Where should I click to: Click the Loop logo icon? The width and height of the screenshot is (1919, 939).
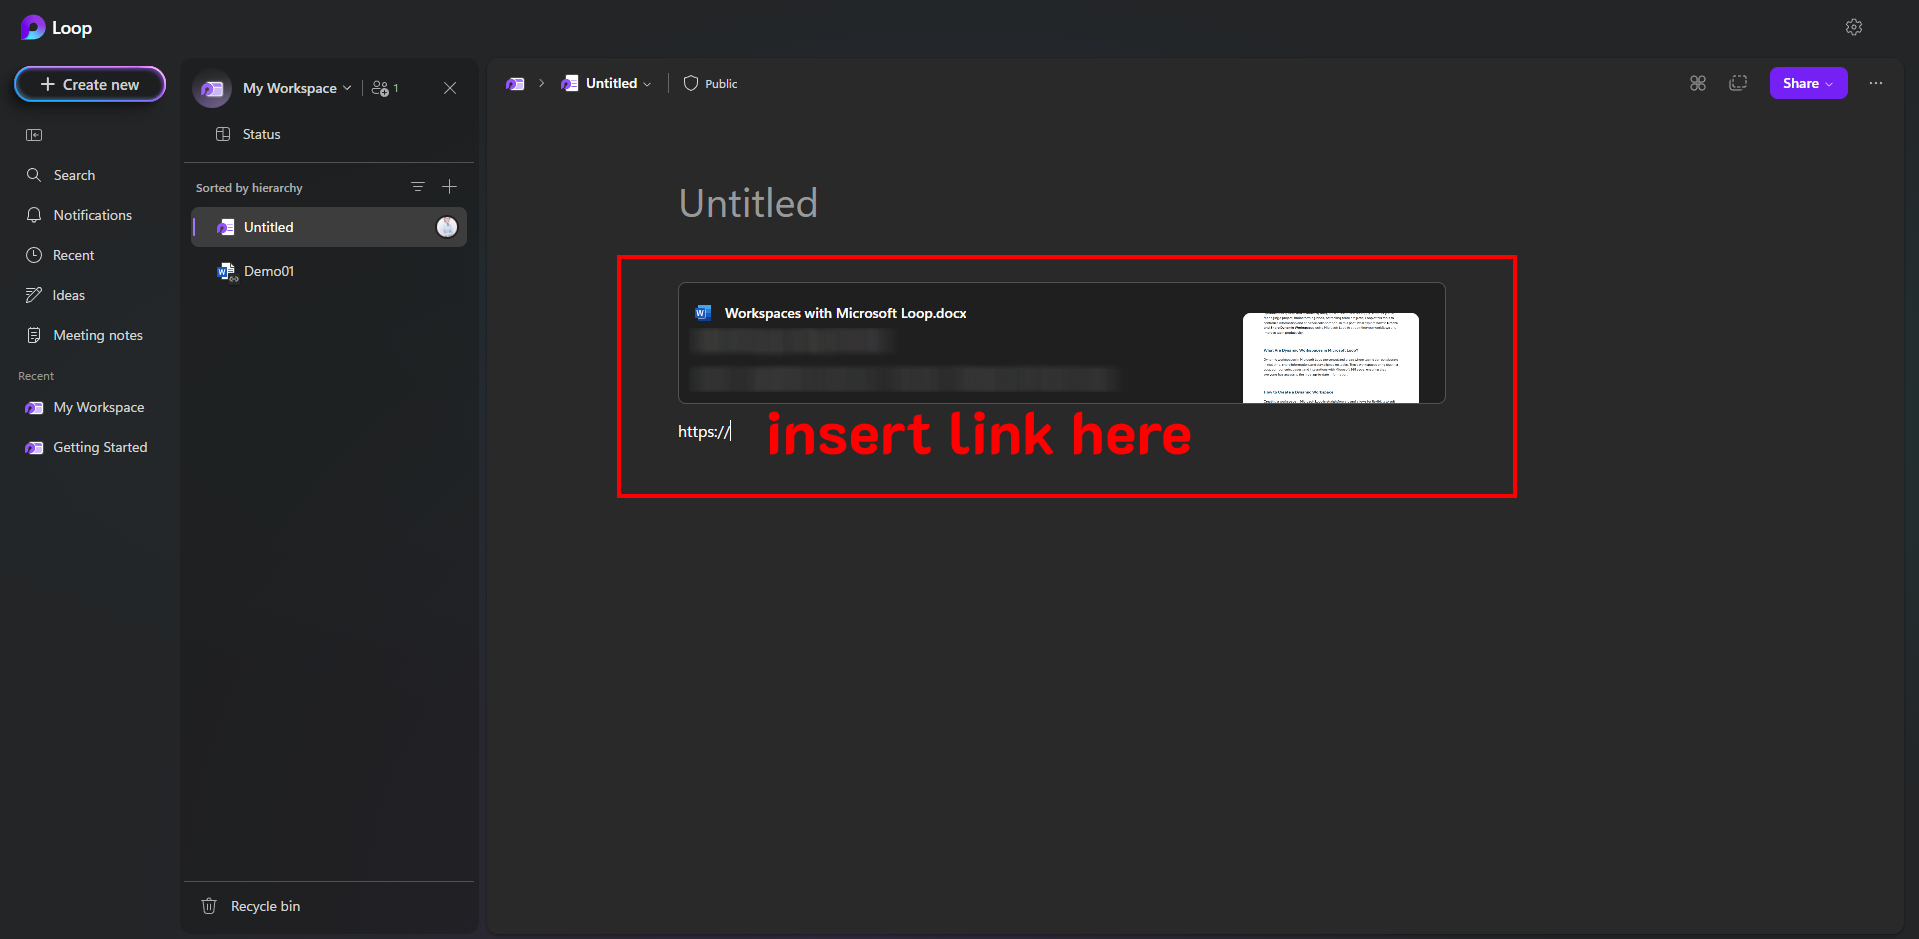(32, 28)
